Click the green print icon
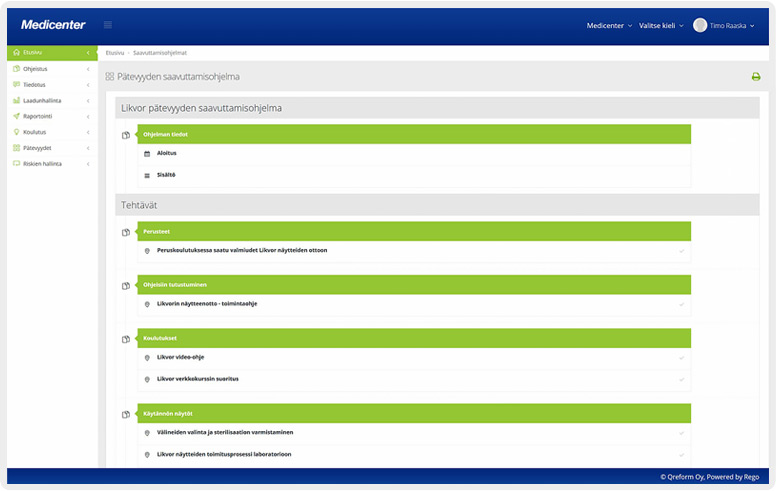The height and width of the screenshot is (491, 776). click(x=756, y=77)
